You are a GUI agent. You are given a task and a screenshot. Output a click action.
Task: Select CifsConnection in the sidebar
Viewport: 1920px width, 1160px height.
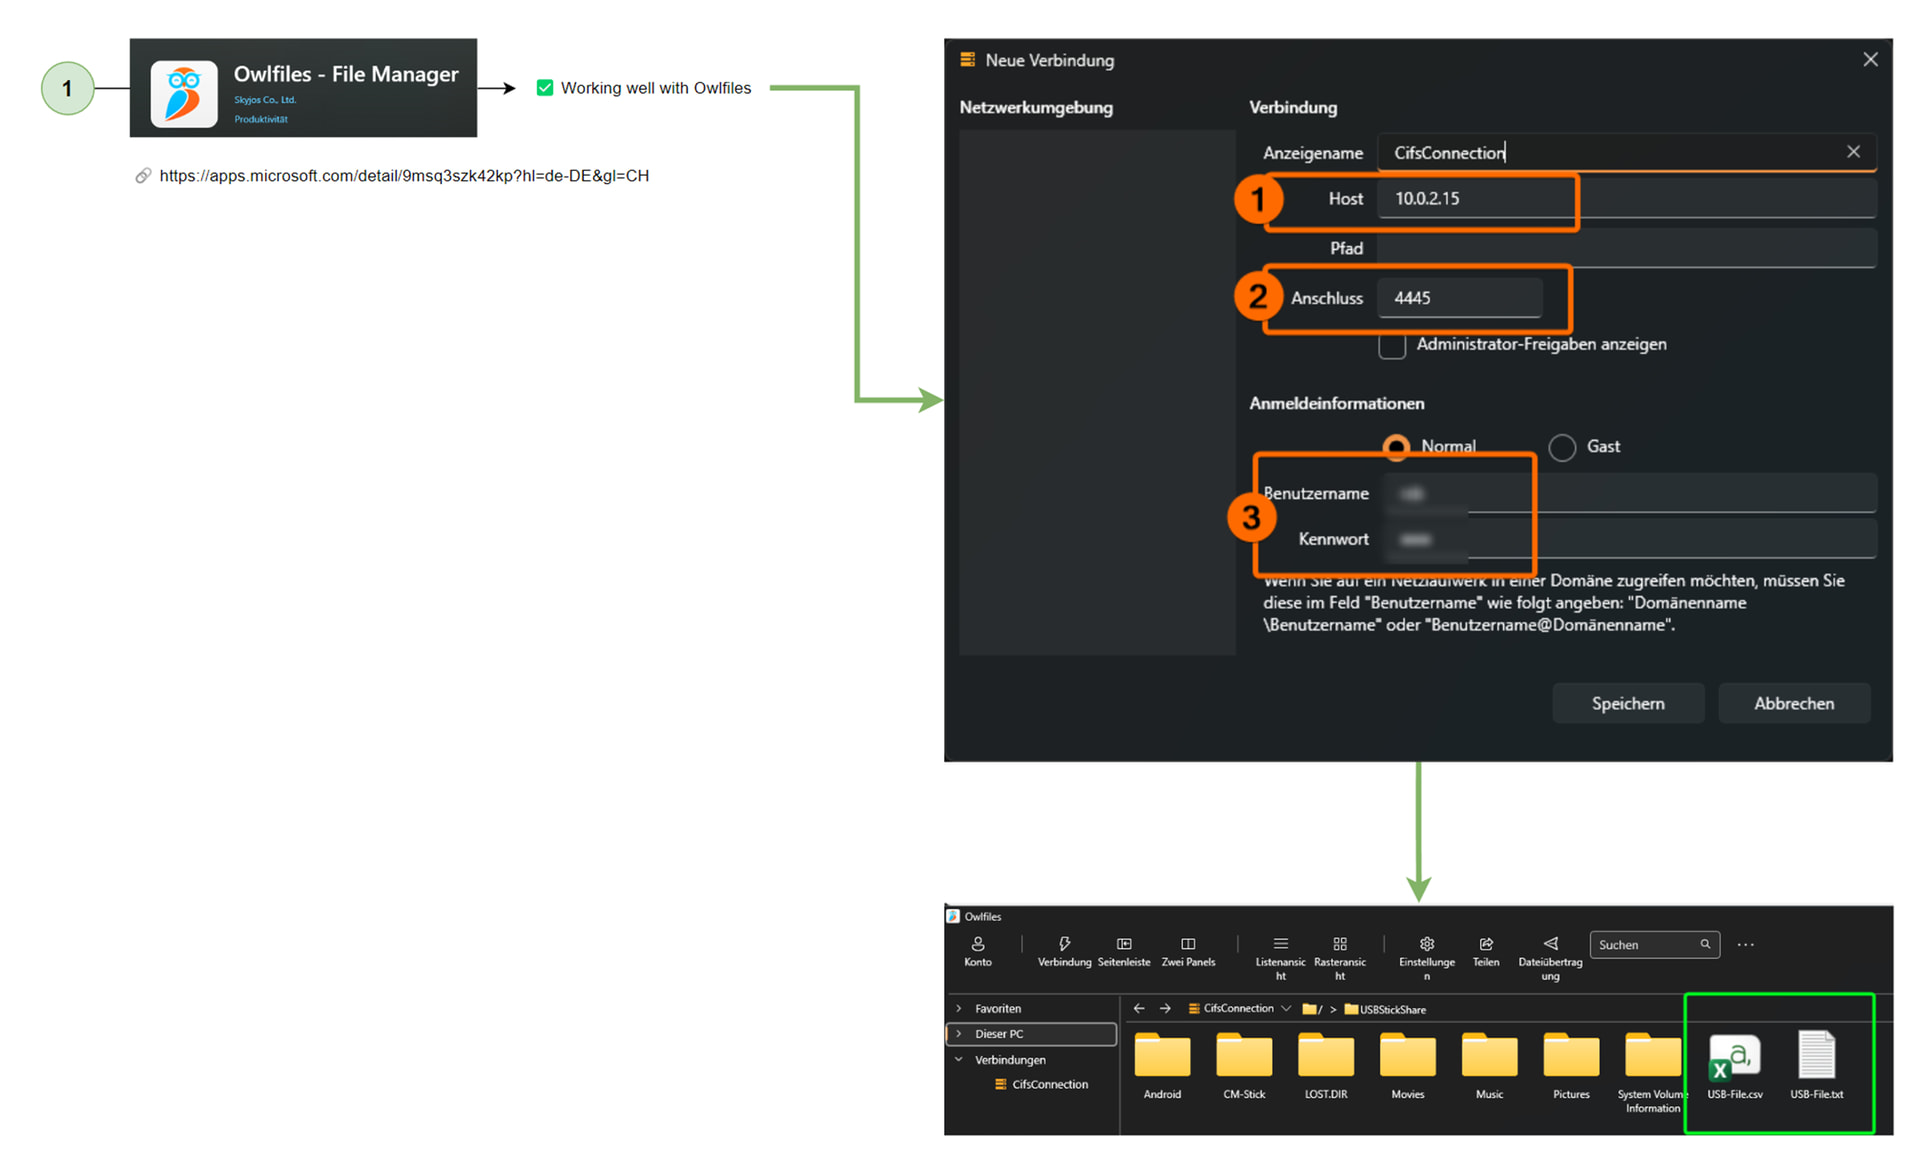[1049, 1084]
